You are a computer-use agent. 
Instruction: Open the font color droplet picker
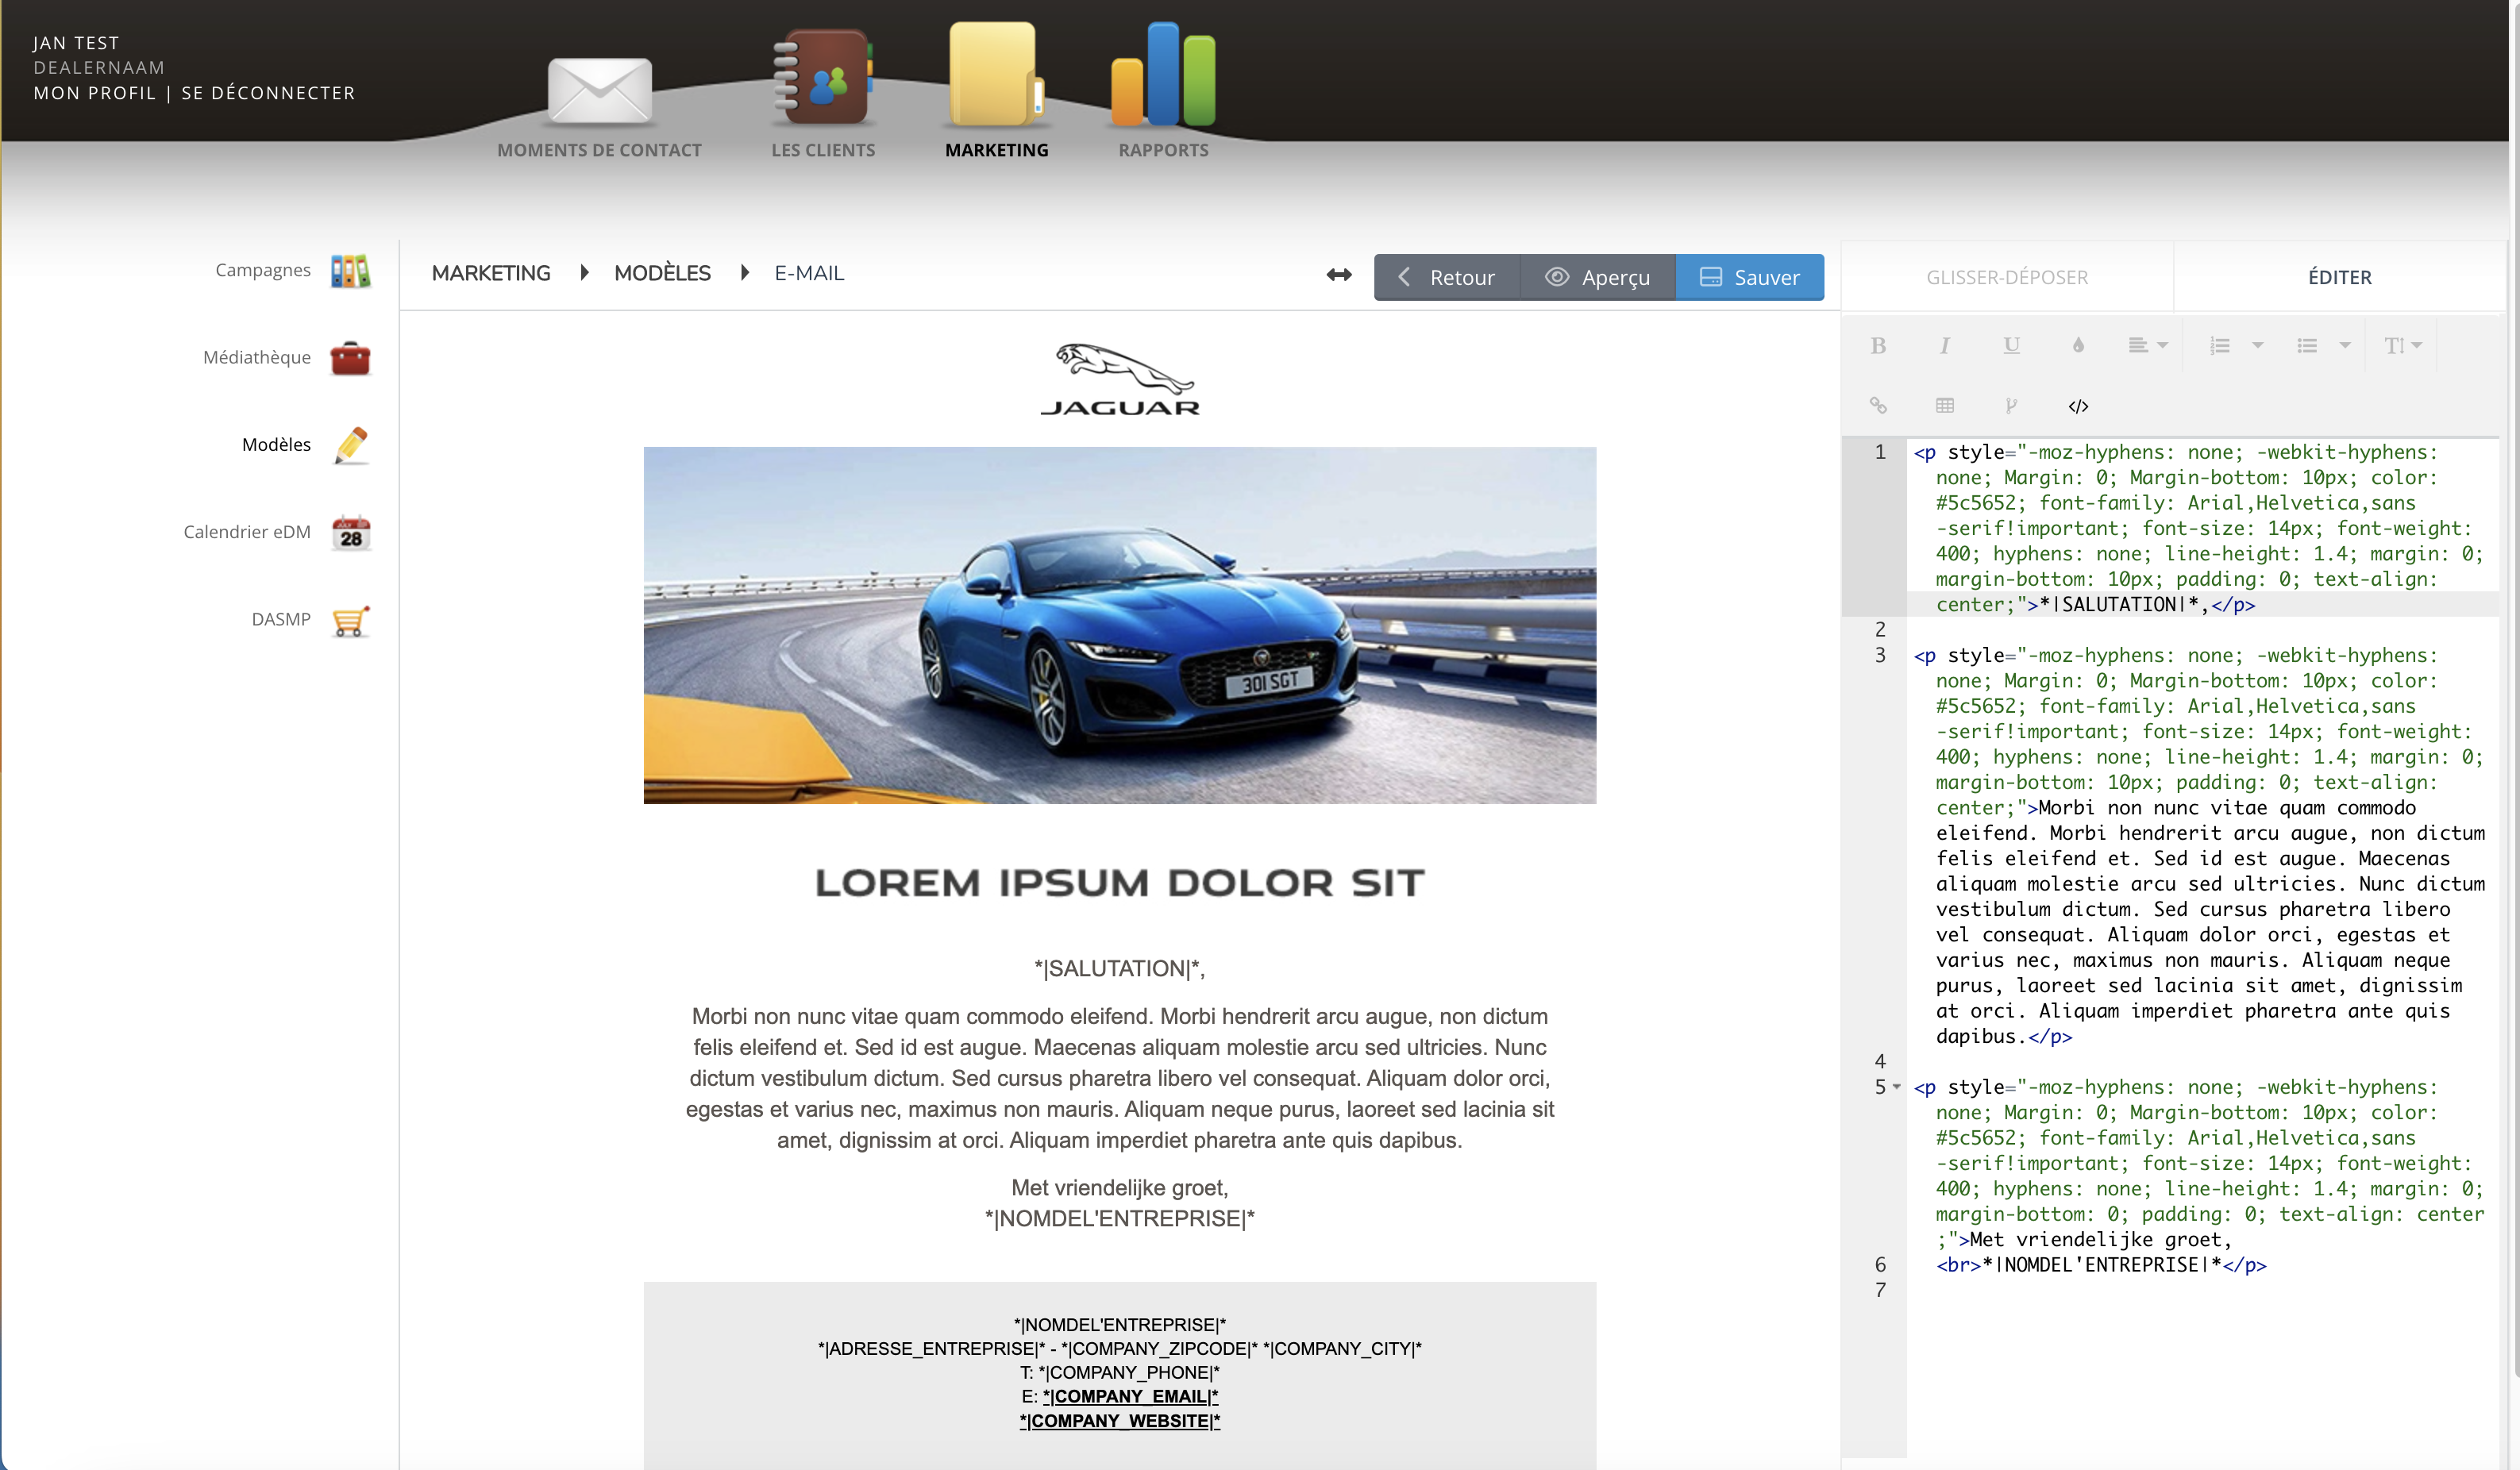coord(2078,345)
